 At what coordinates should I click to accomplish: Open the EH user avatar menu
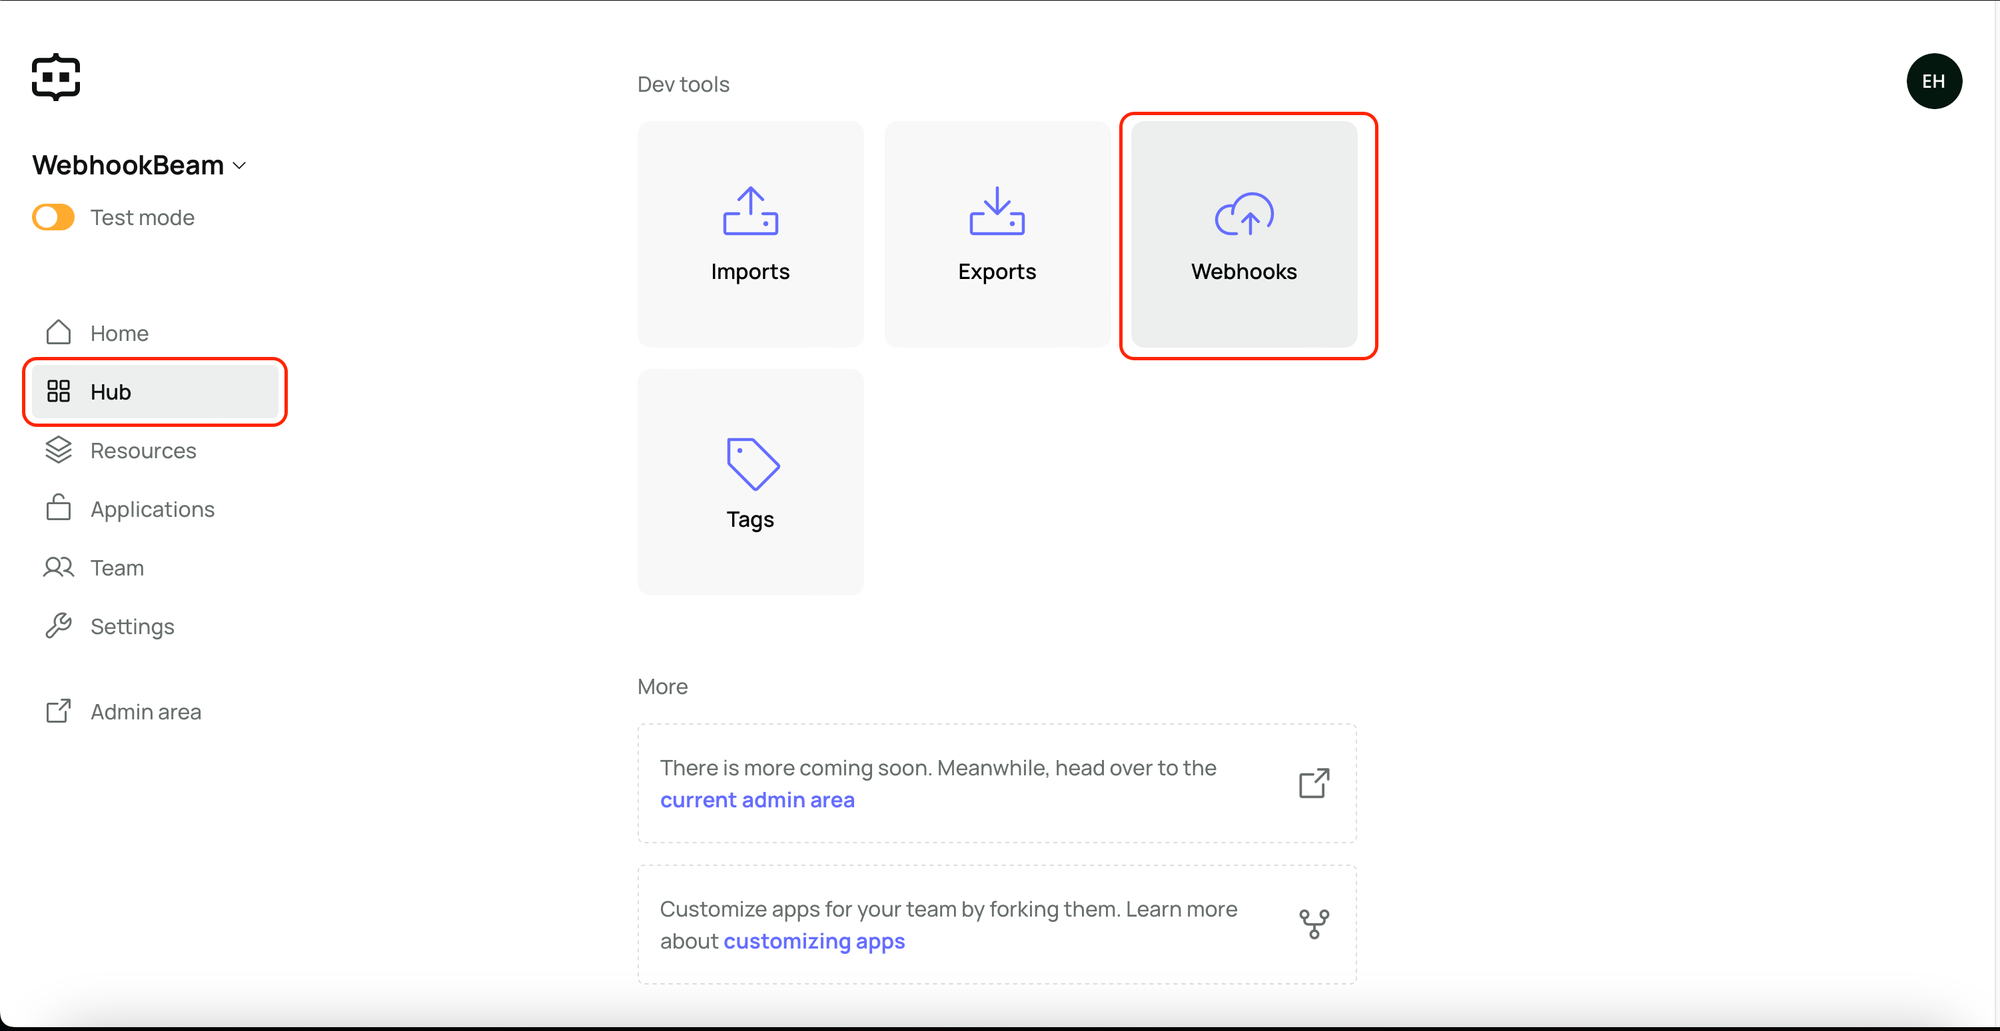click(1933, 81)
